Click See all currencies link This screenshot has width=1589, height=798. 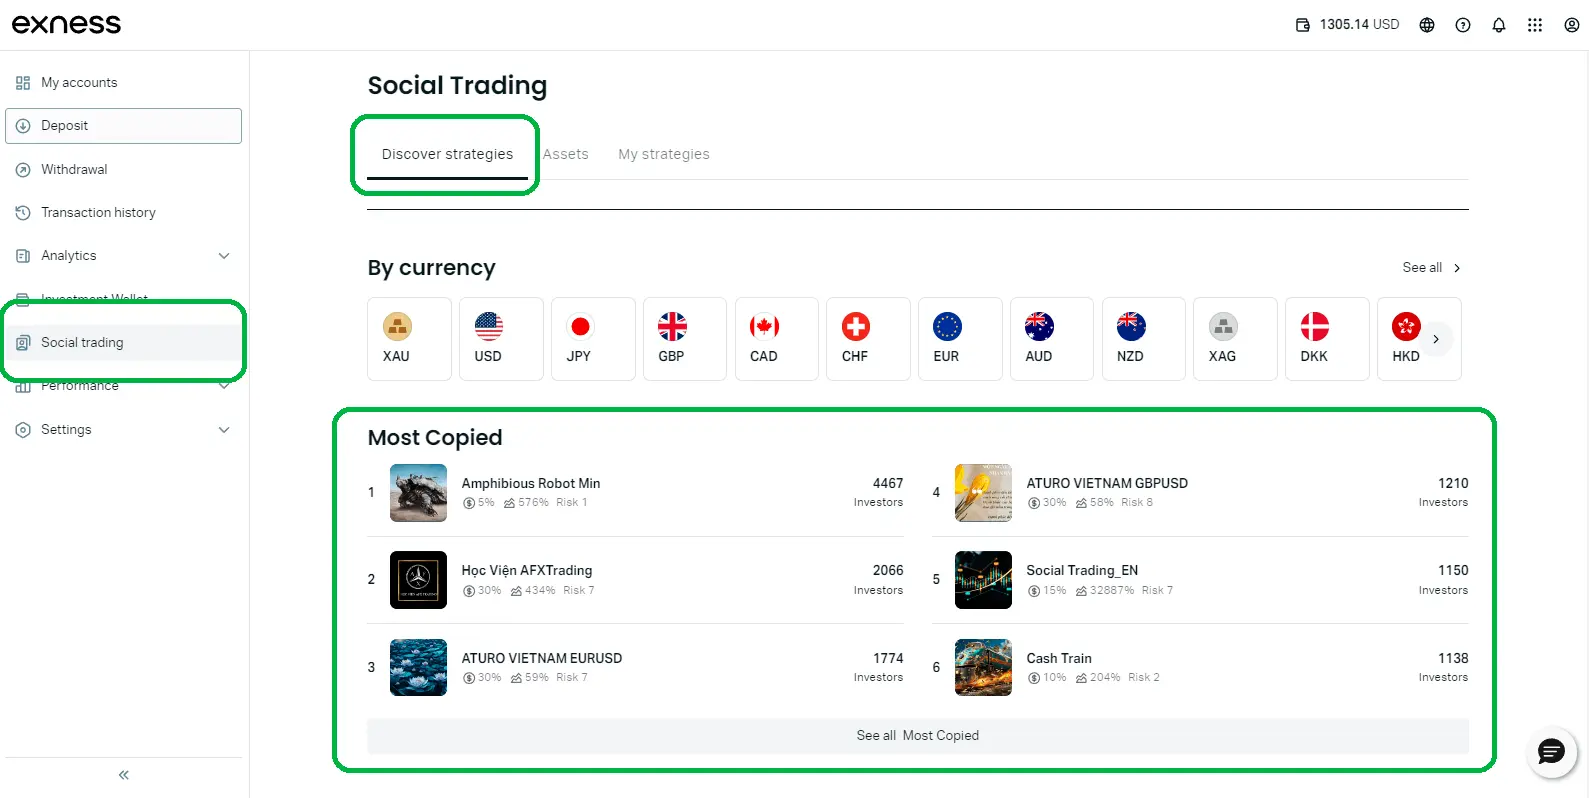pos(1432,268)
